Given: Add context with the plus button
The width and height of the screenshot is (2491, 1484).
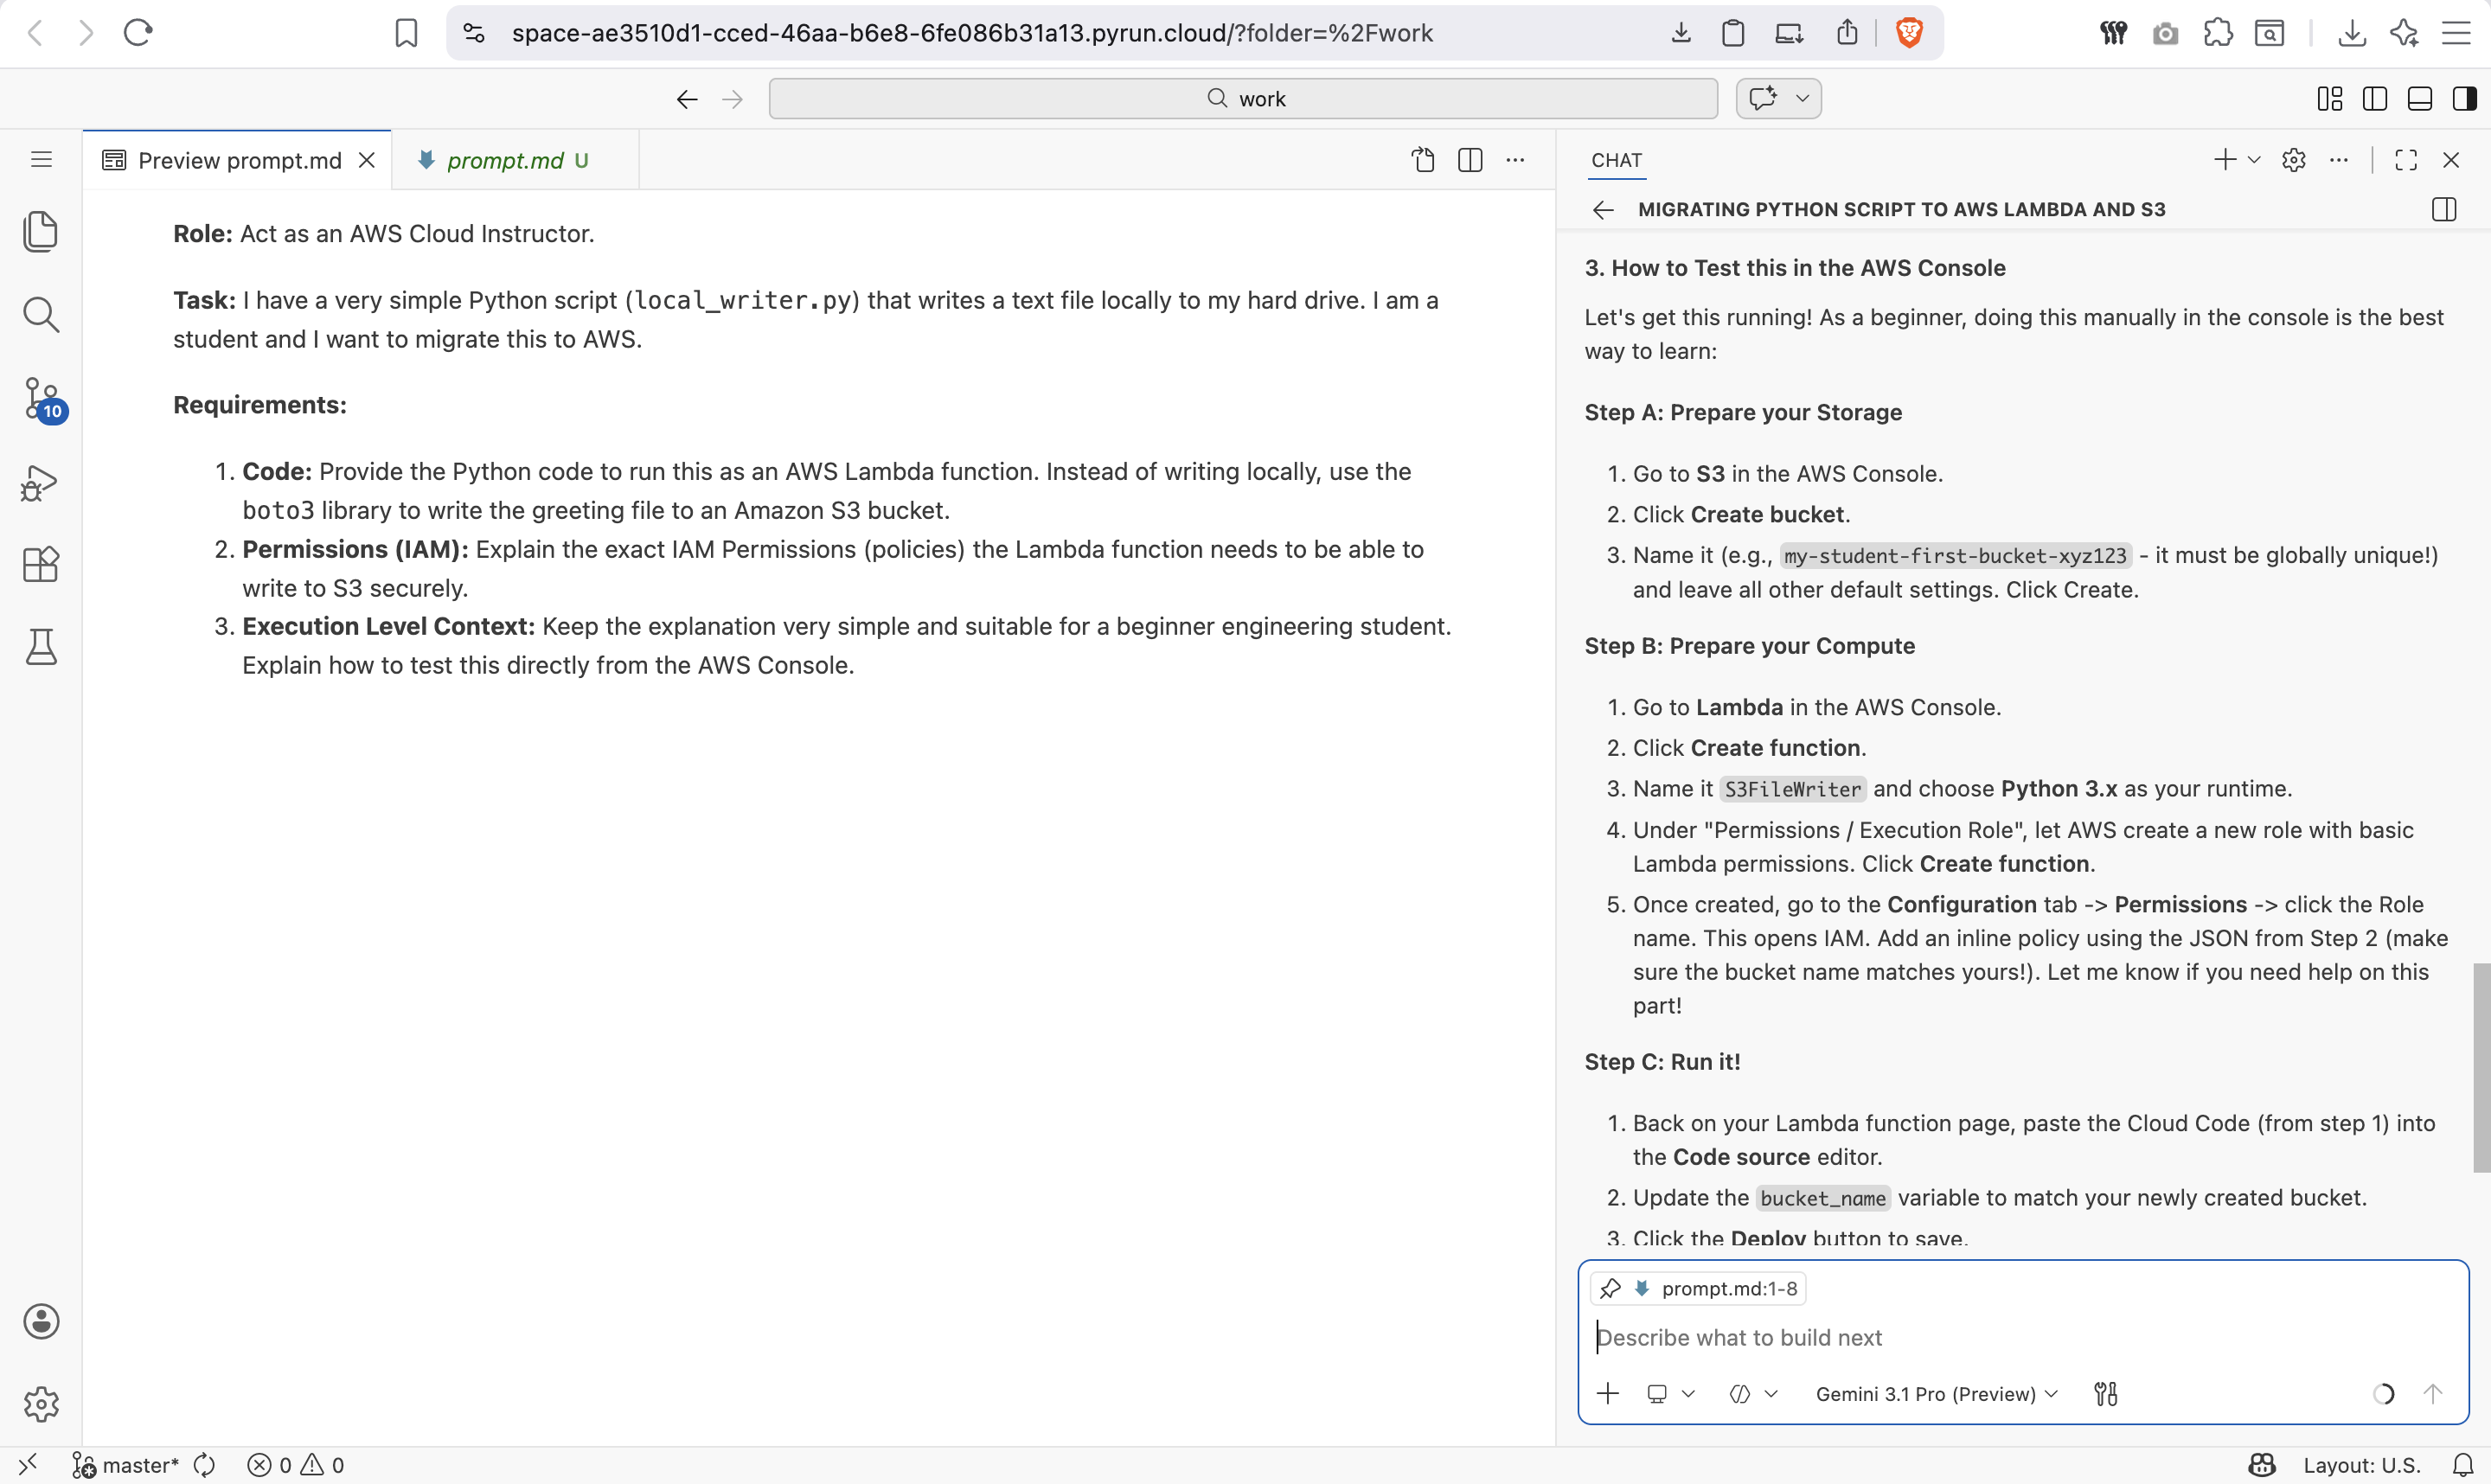Looking at the screenshot, I should pyautogui.click(x=1608, y=1394).
